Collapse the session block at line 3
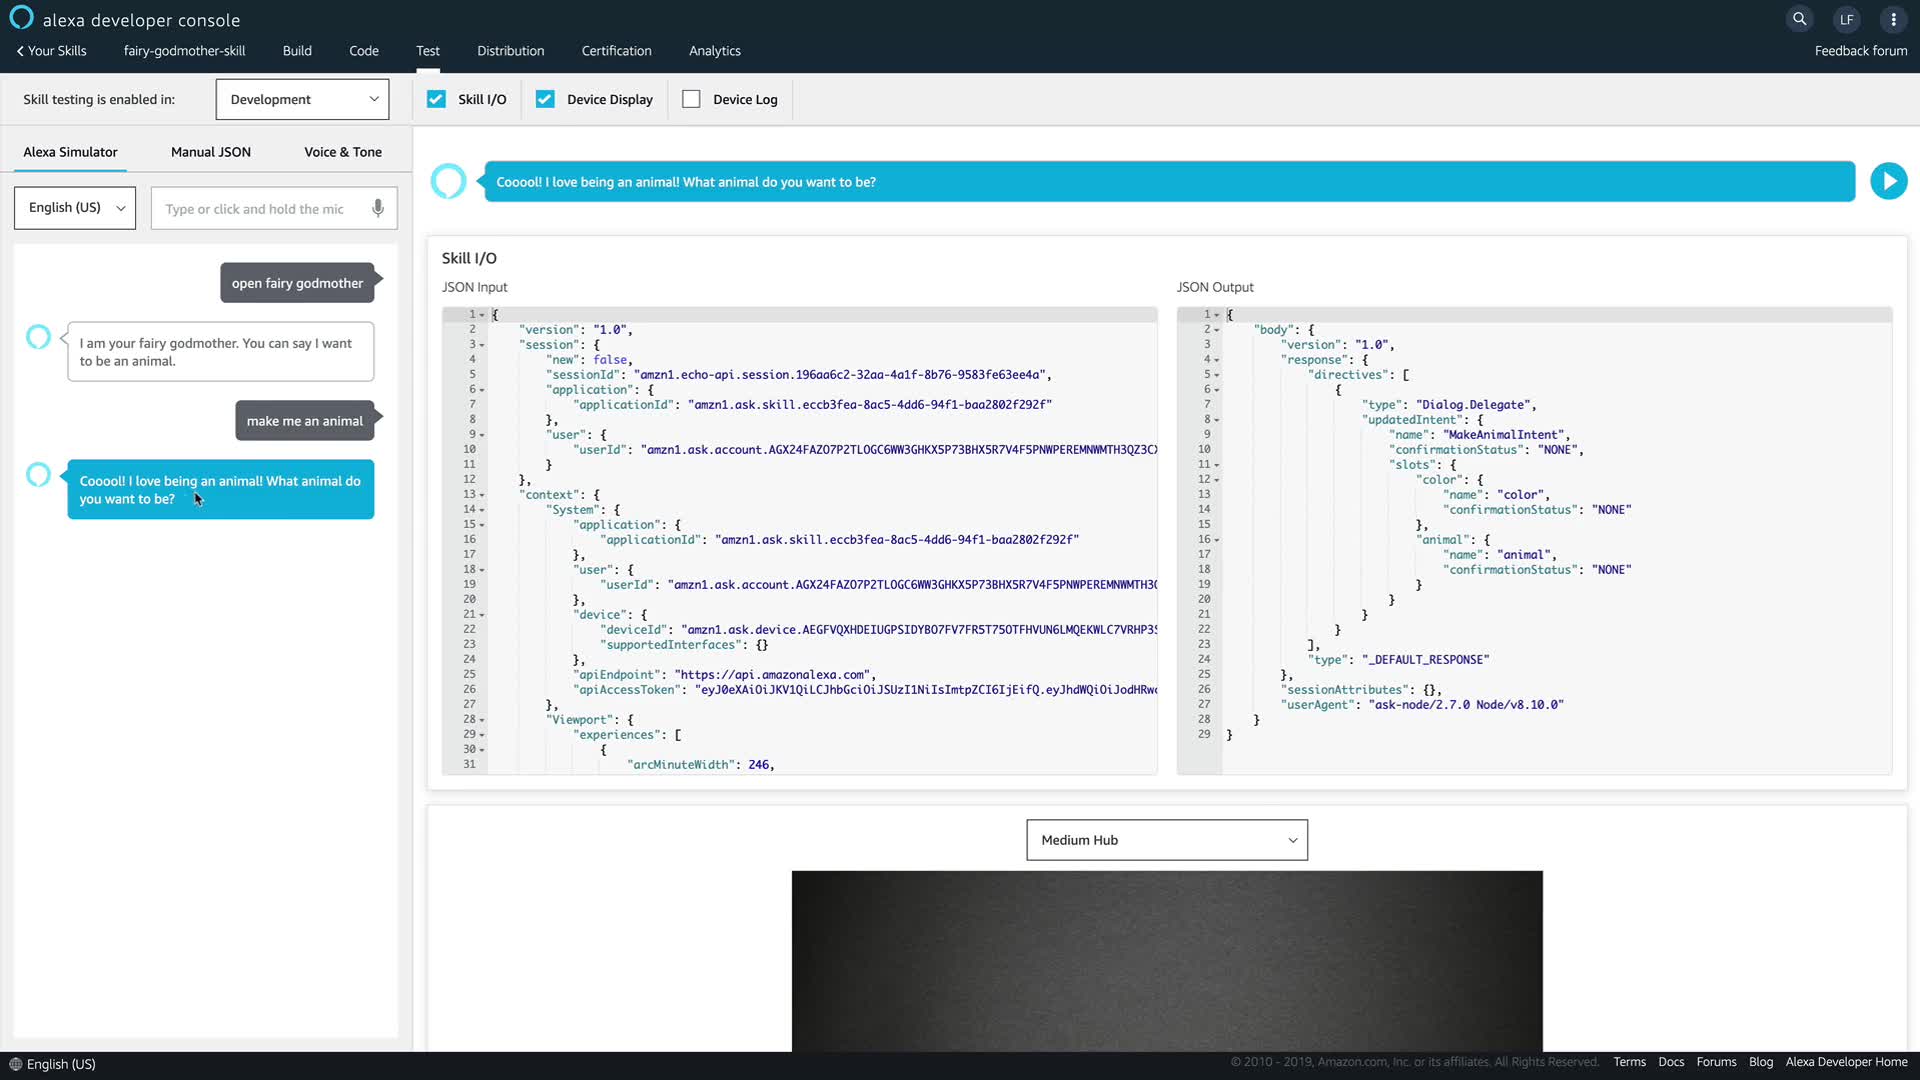This screenshot has height=1080, width=1920. tap(482, 345)
